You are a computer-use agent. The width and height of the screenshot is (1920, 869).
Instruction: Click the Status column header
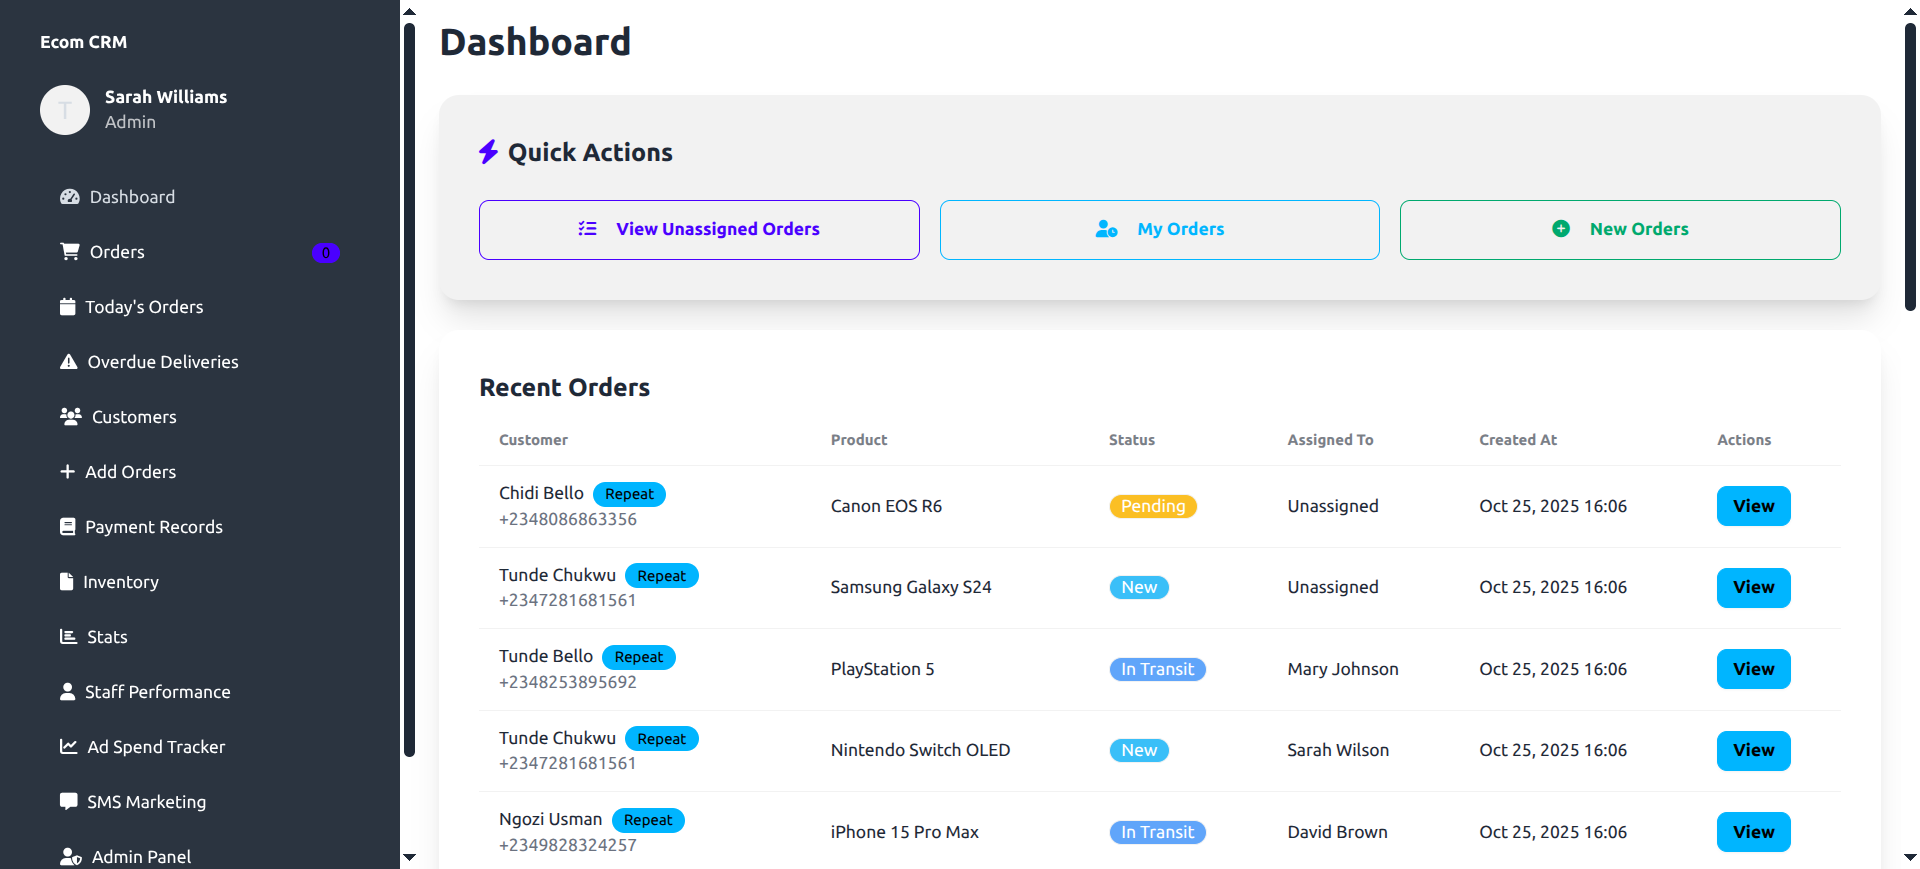tap(1131, 440)
